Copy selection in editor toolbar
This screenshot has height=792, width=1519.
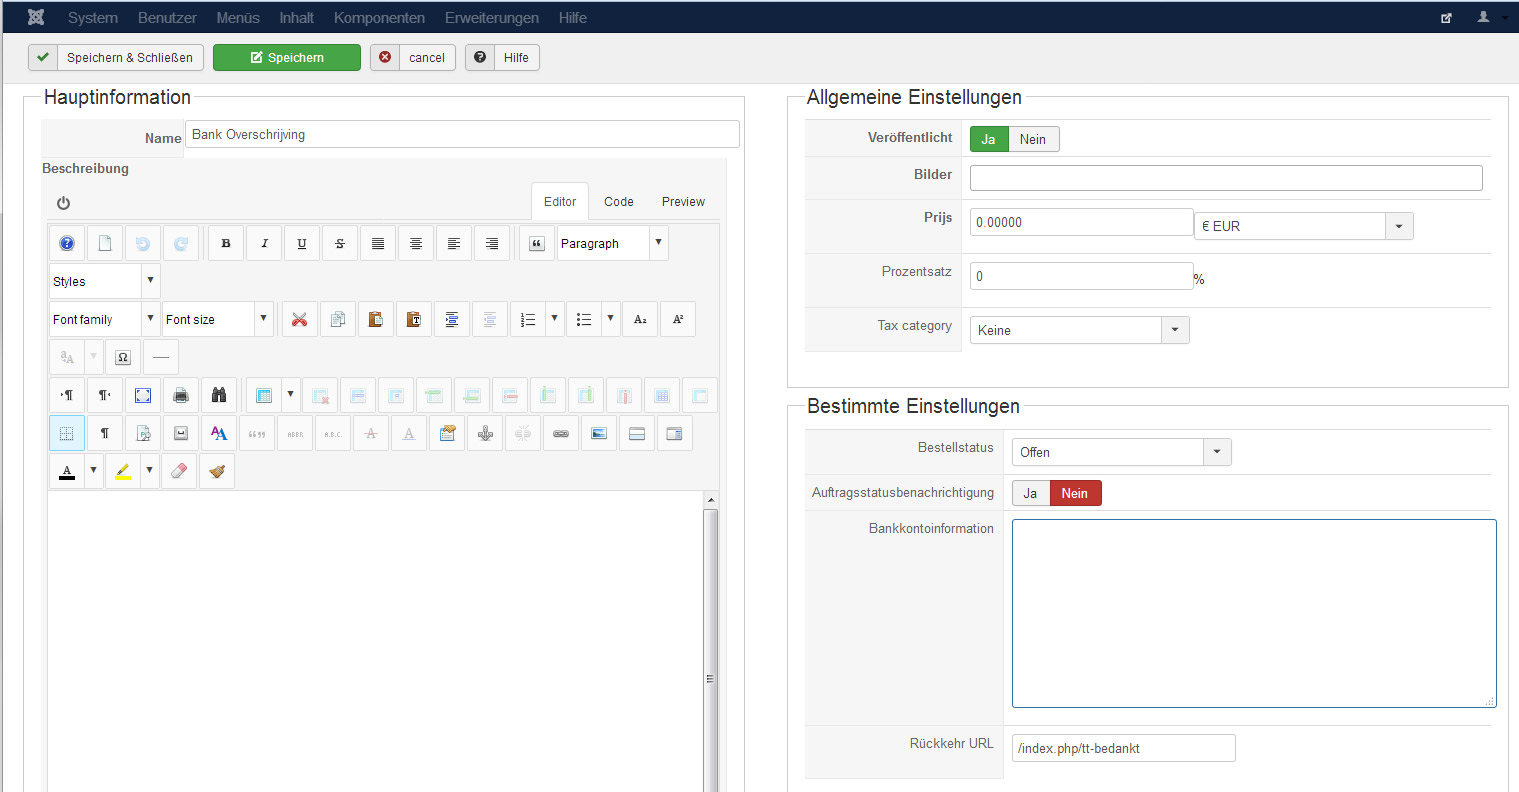pos(337,319)
